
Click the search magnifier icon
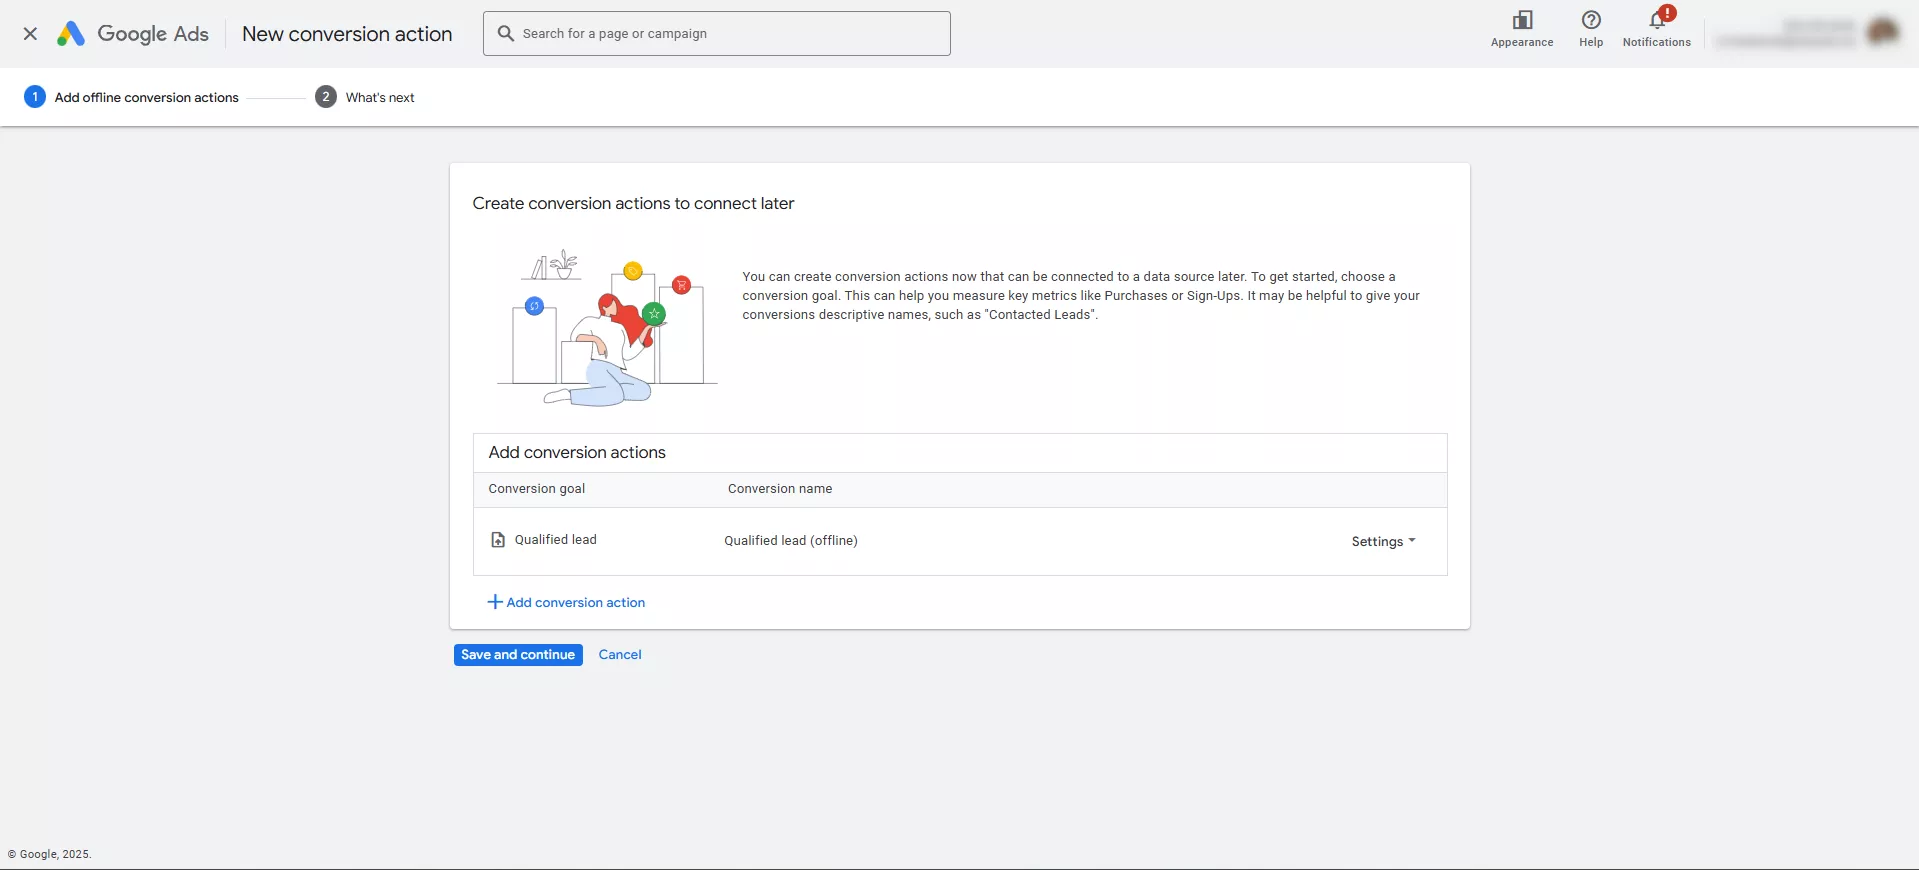click(x=506, y=34)
